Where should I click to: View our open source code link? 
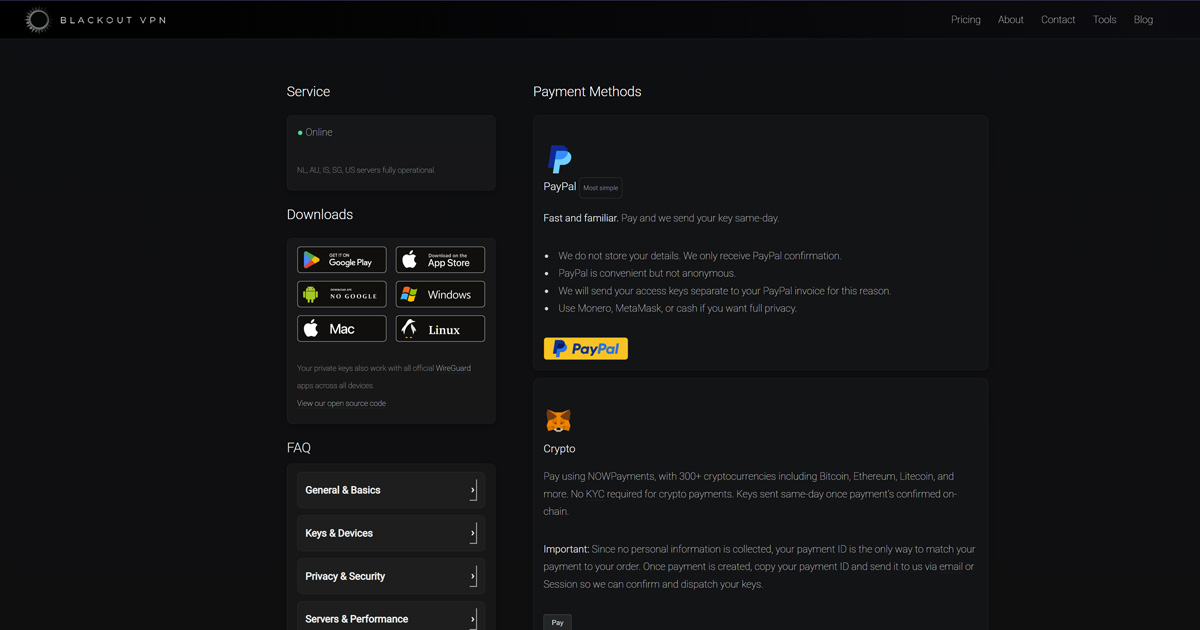click(x=341, y=403)
